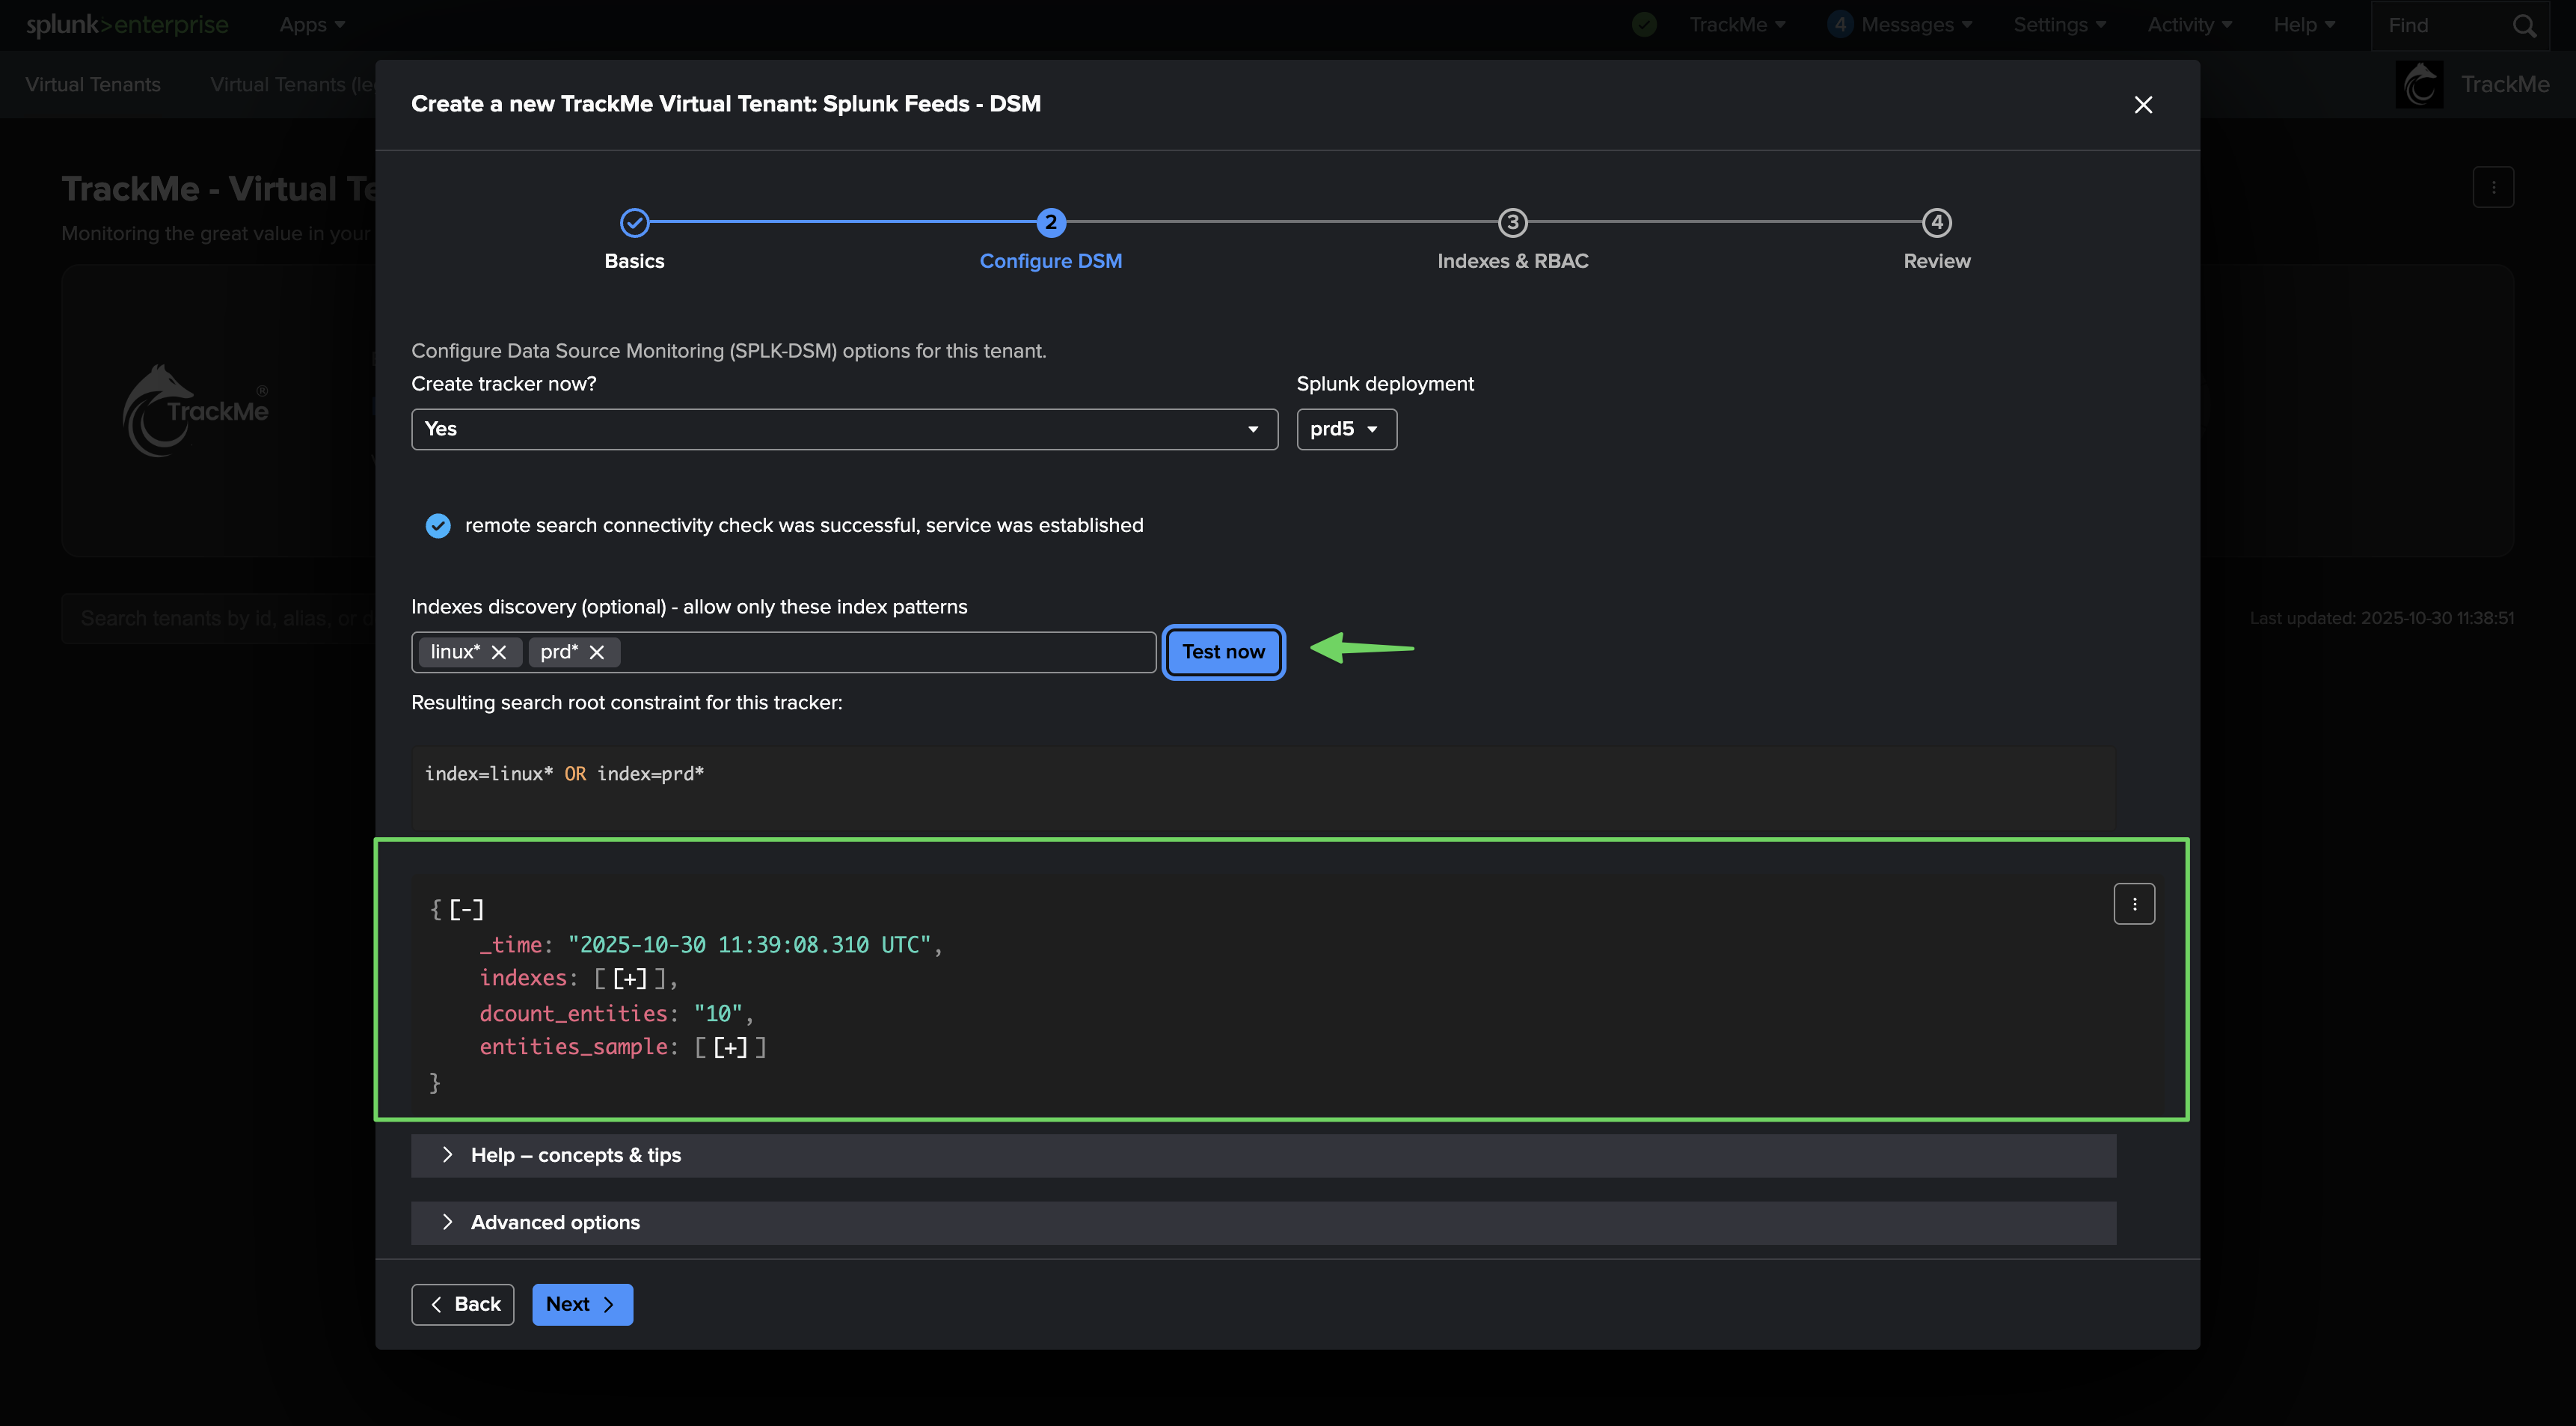Collapse the JSON root object [-]
The height and width of the screenshot is (1426, 2576).
click(466, 910)
